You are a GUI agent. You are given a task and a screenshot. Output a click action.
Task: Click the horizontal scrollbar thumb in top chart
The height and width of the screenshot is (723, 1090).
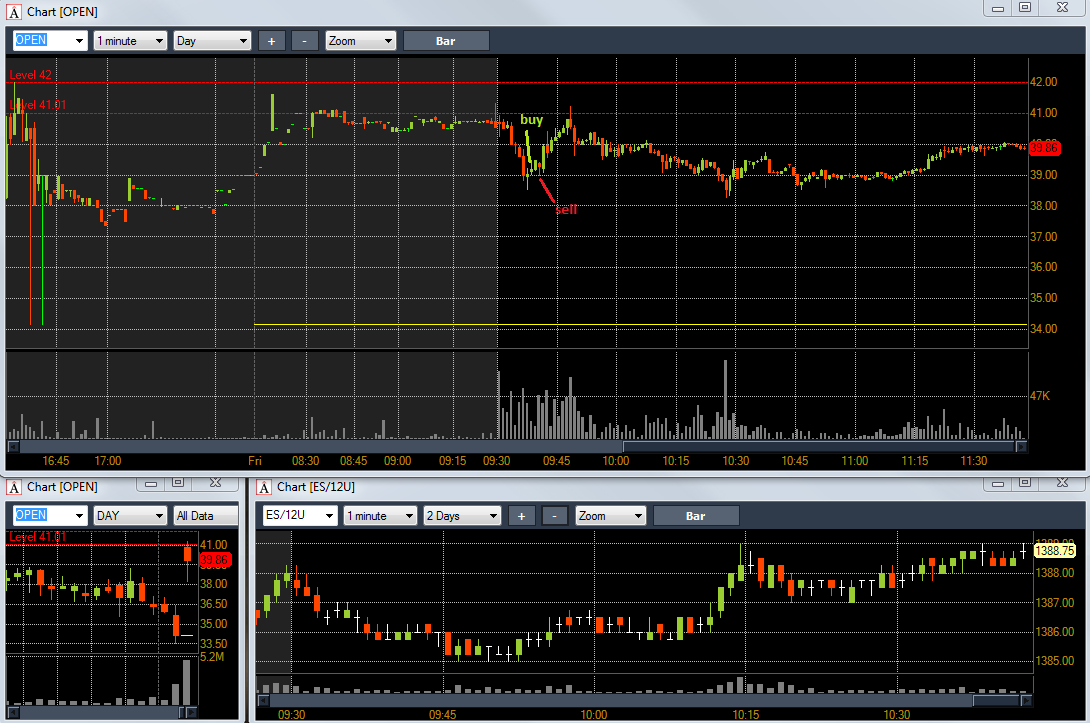coord(819,446)
